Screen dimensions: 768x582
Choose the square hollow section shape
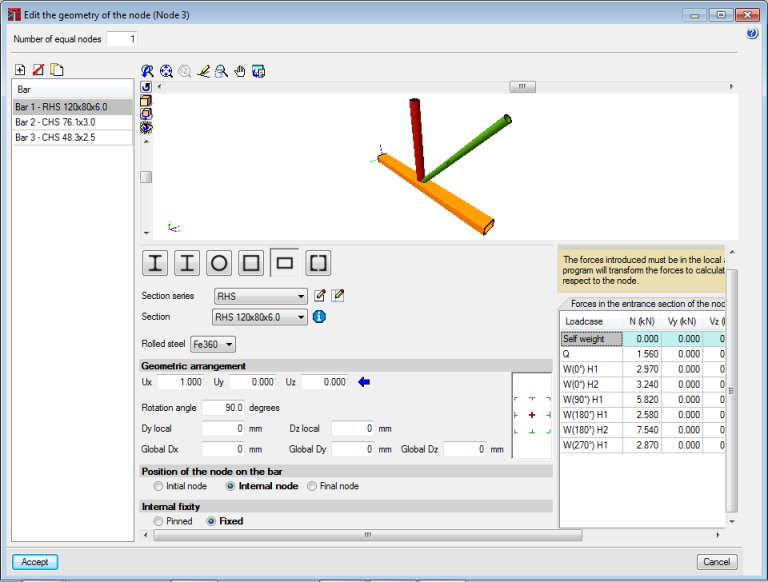(252, 263)
